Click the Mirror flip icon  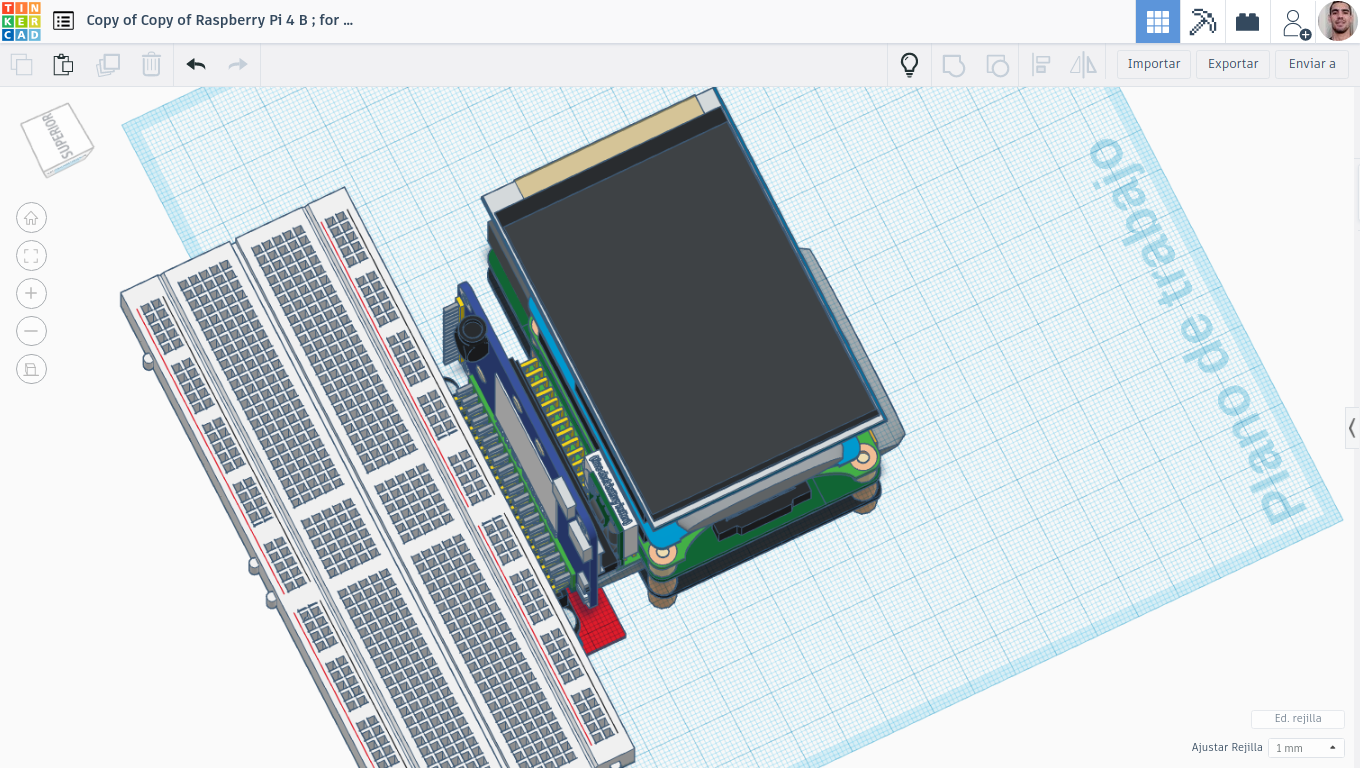pyautogui.click(x=1083, y=65)
